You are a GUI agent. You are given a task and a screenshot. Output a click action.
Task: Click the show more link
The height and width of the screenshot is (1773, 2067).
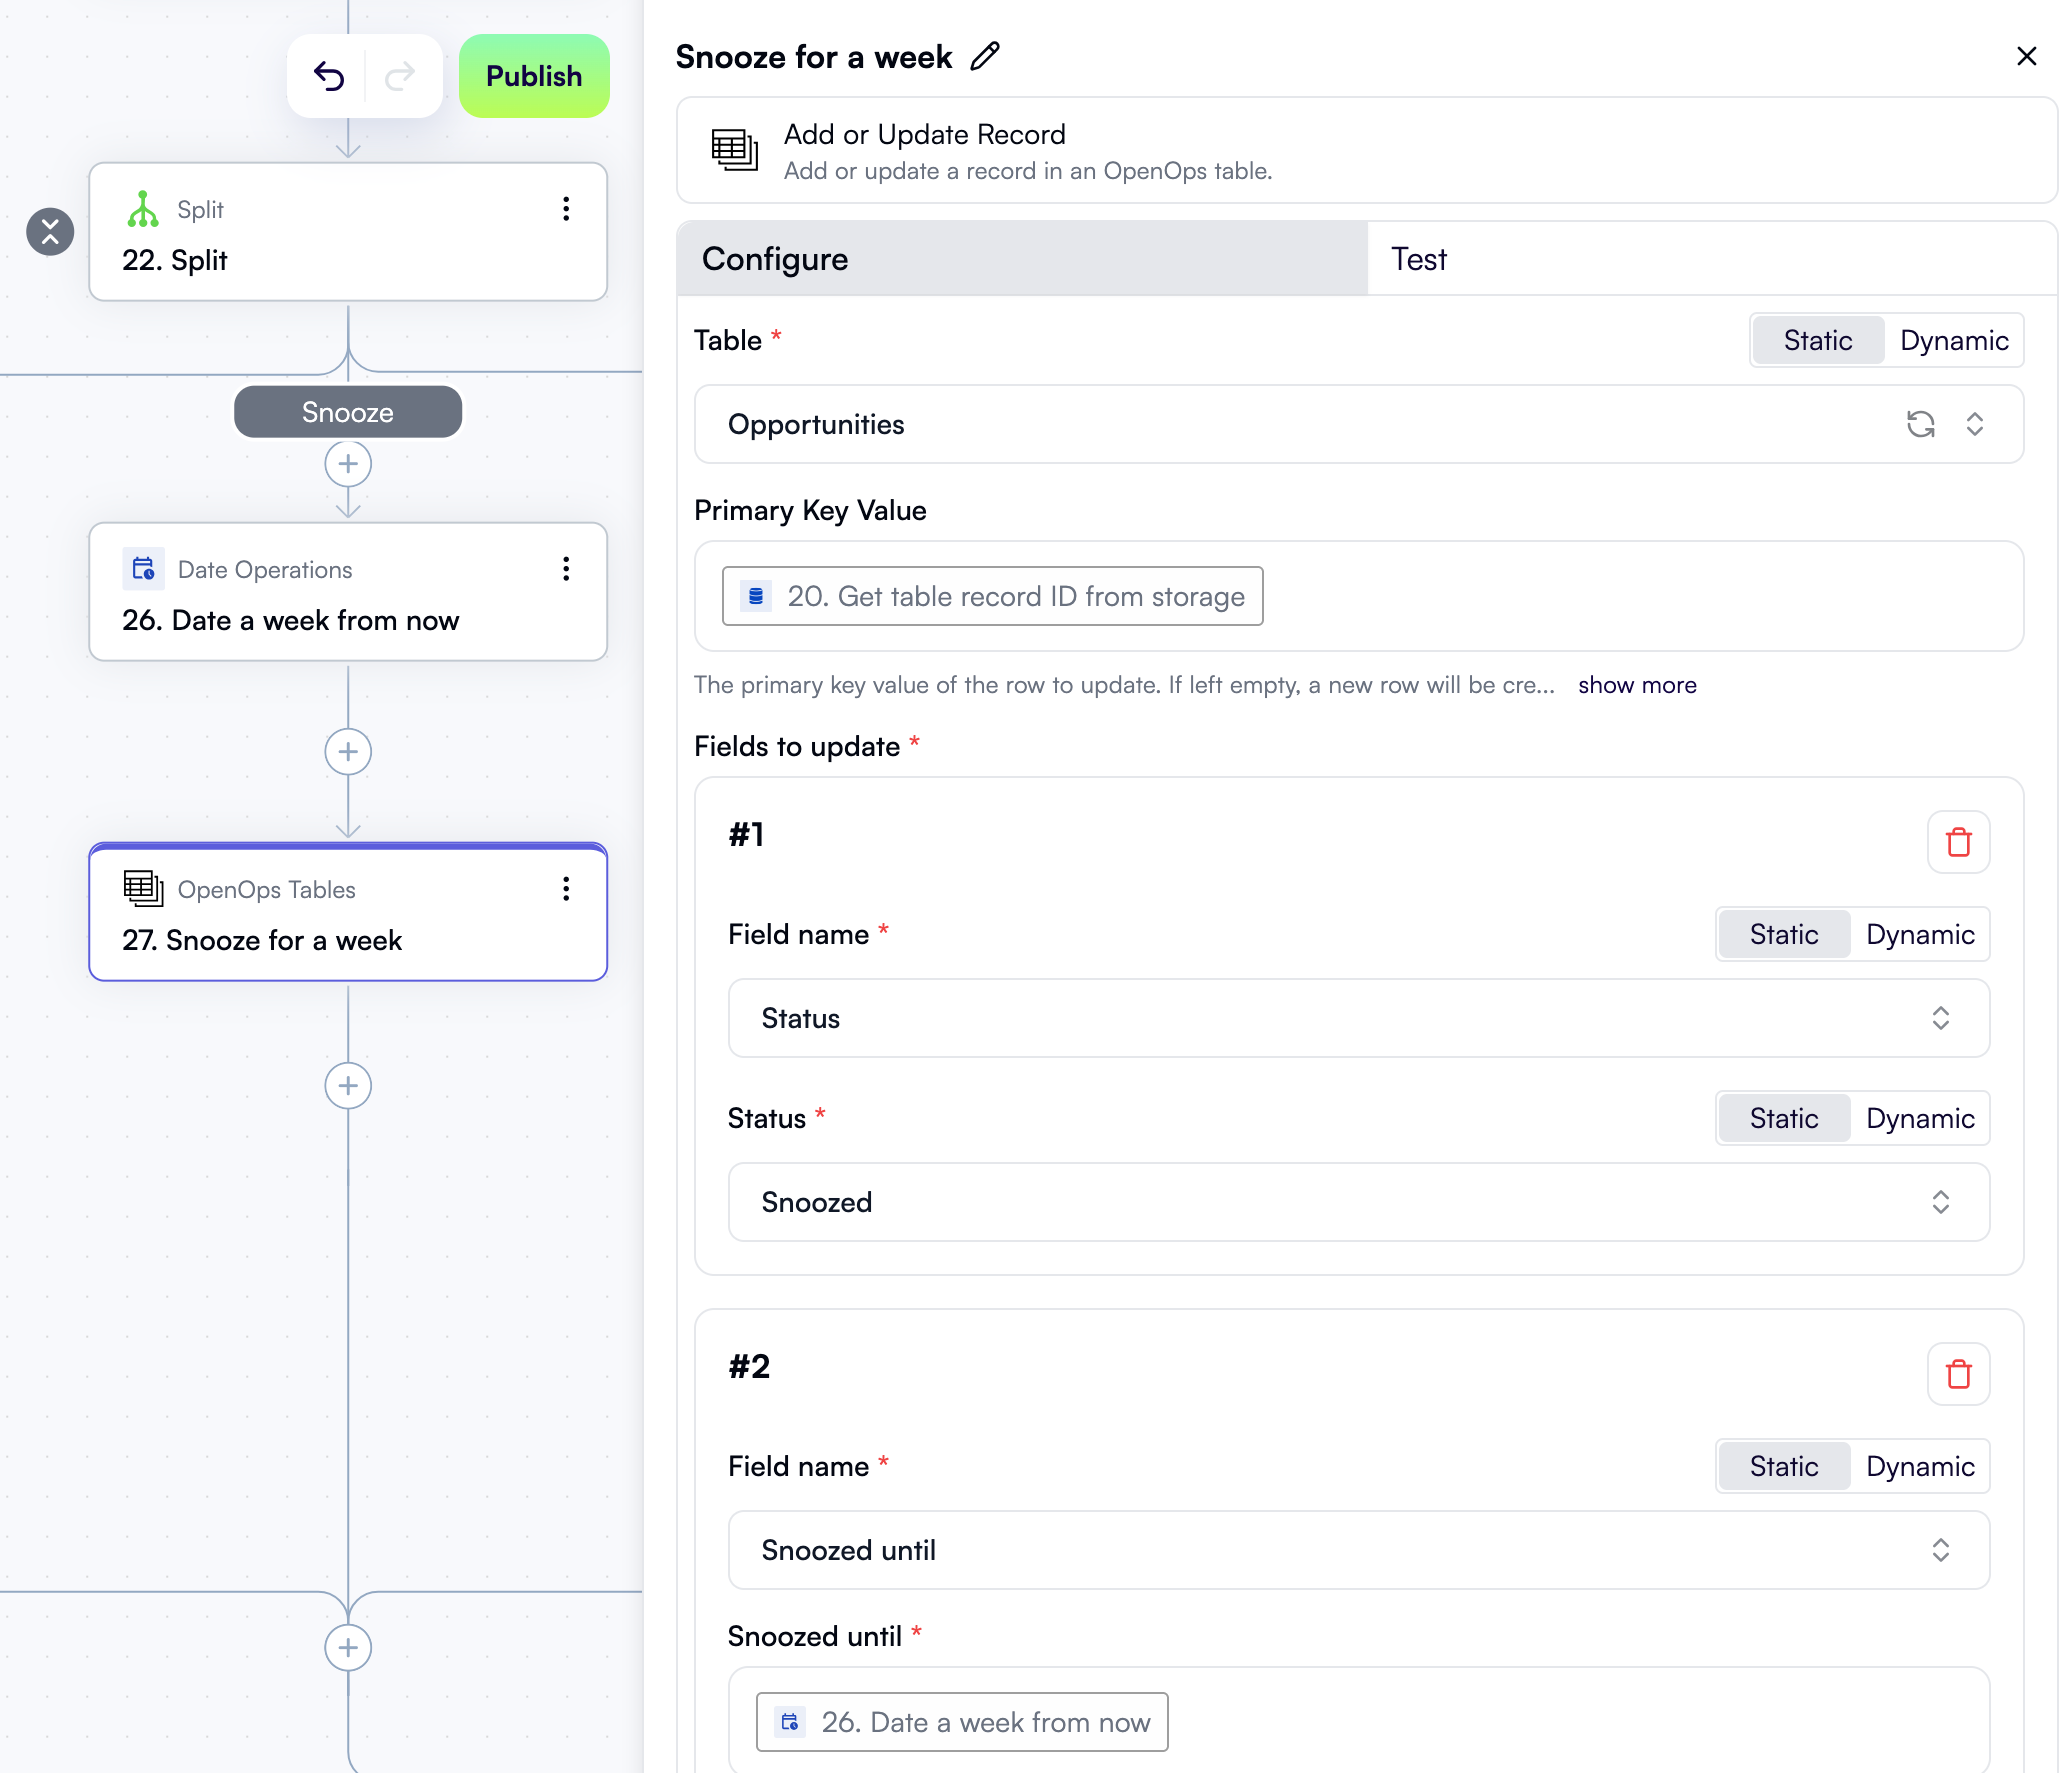click(1636, 685)
